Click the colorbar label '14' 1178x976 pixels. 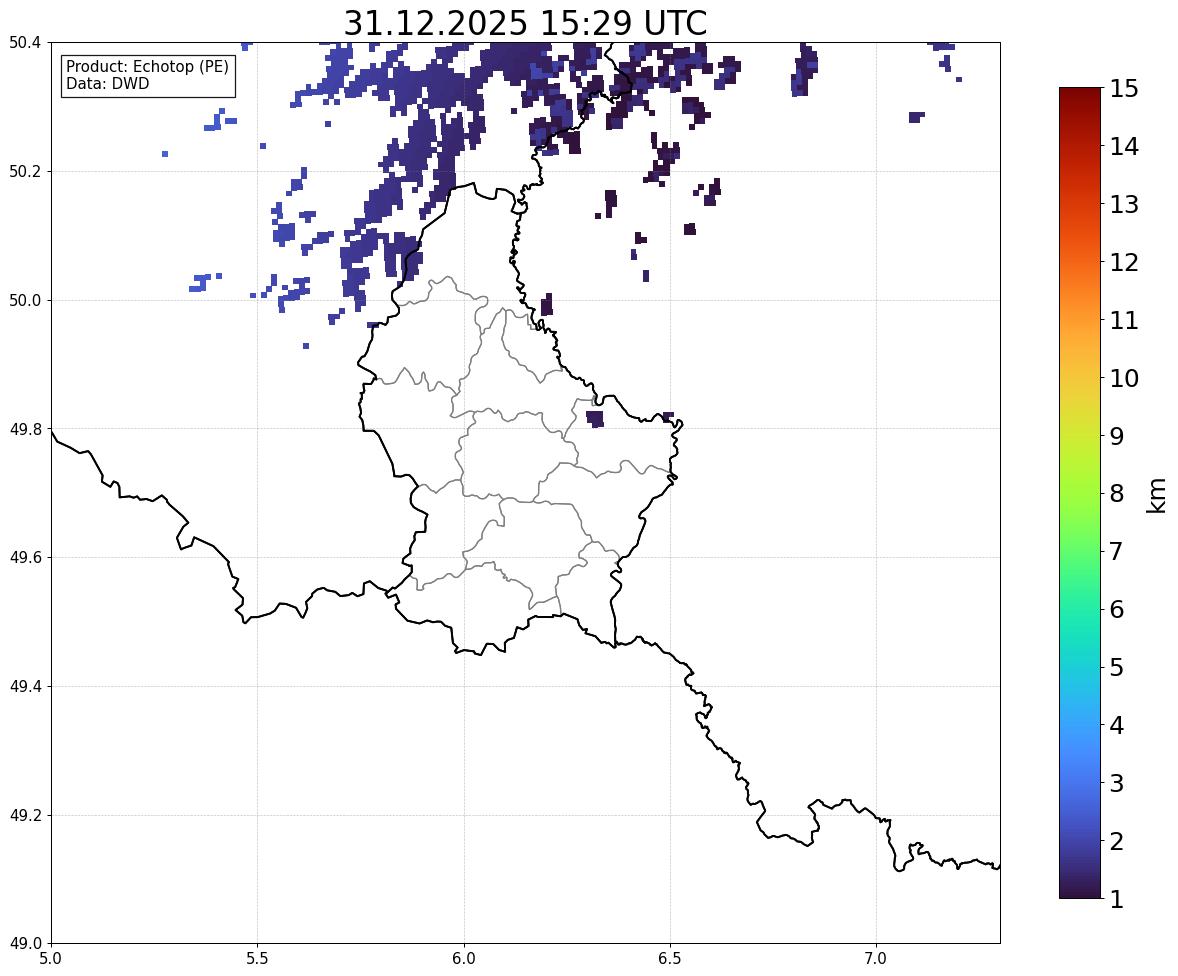click(1124, 147)
